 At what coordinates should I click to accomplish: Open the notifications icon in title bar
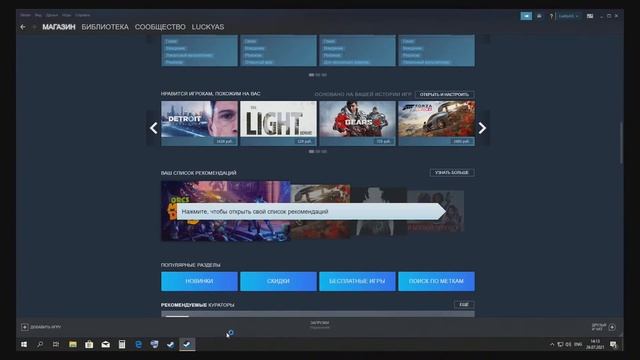pos(539,16)
